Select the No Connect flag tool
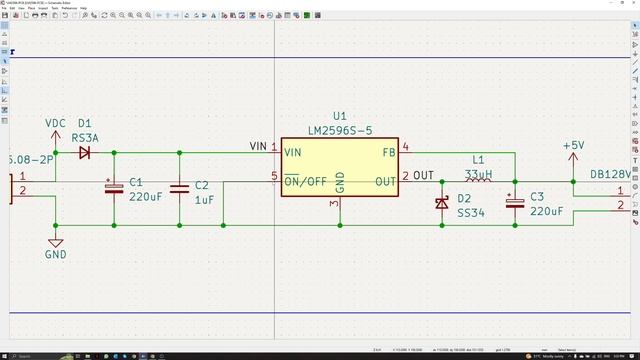 point(635,88)
